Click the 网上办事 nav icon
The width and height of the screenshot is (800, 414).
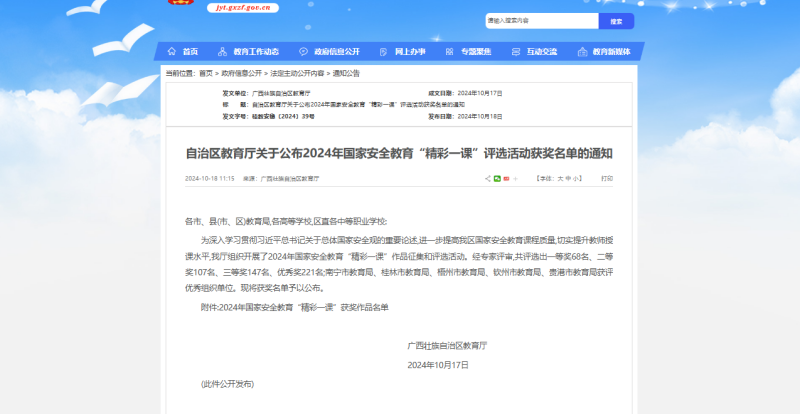[383, 51]
